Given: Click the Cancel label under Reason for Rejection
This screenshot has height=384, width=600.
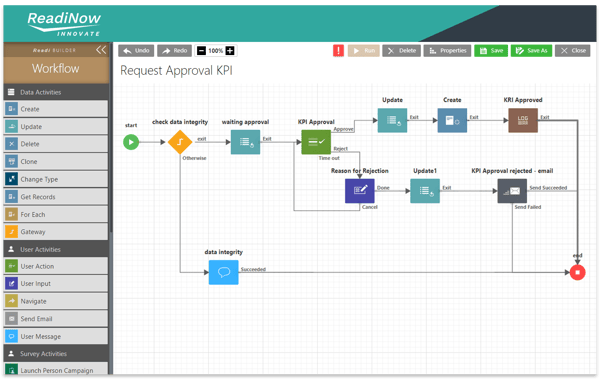Looking at the screenshot, I should 370,207.
